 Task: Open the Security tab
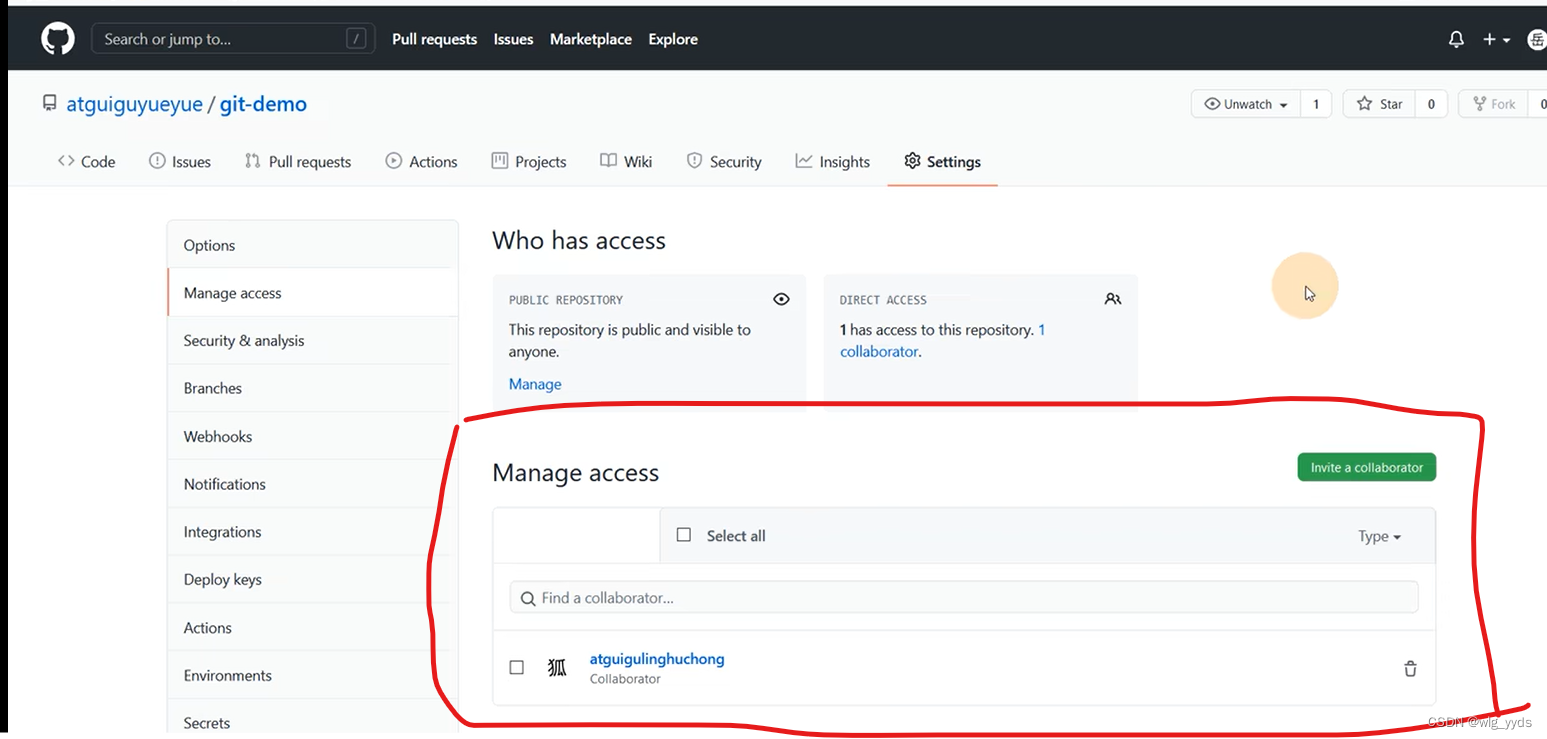tap(724, 161)
